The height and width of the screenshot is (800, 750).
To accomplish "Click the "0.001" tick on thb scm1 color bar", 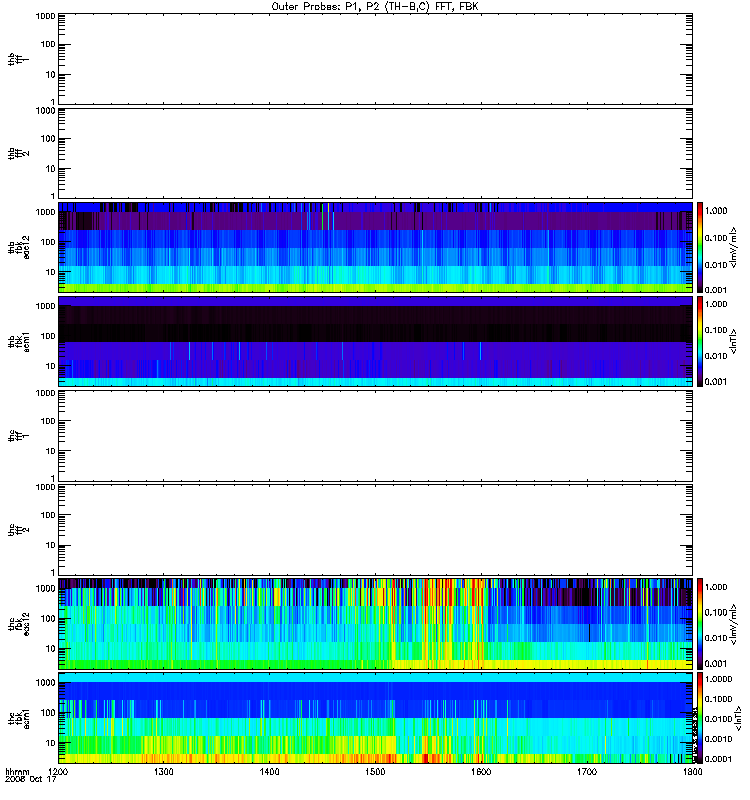I will 716,382.
